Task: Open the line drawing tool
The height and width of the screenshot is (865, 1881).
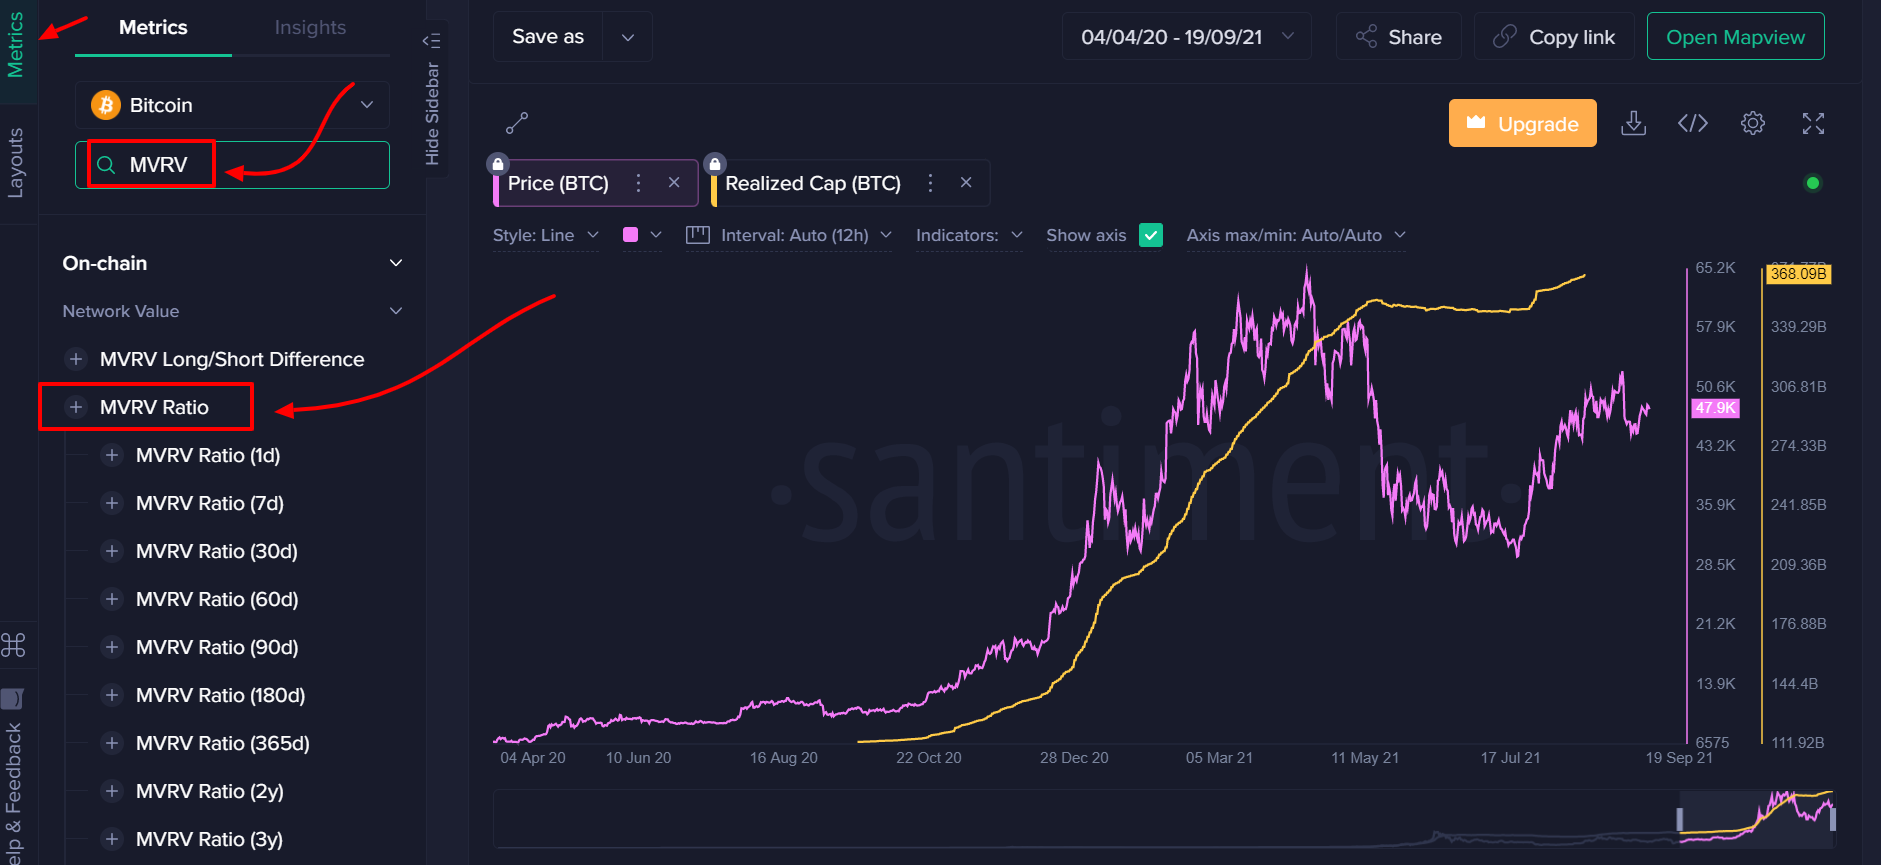Action: [517, 123]
